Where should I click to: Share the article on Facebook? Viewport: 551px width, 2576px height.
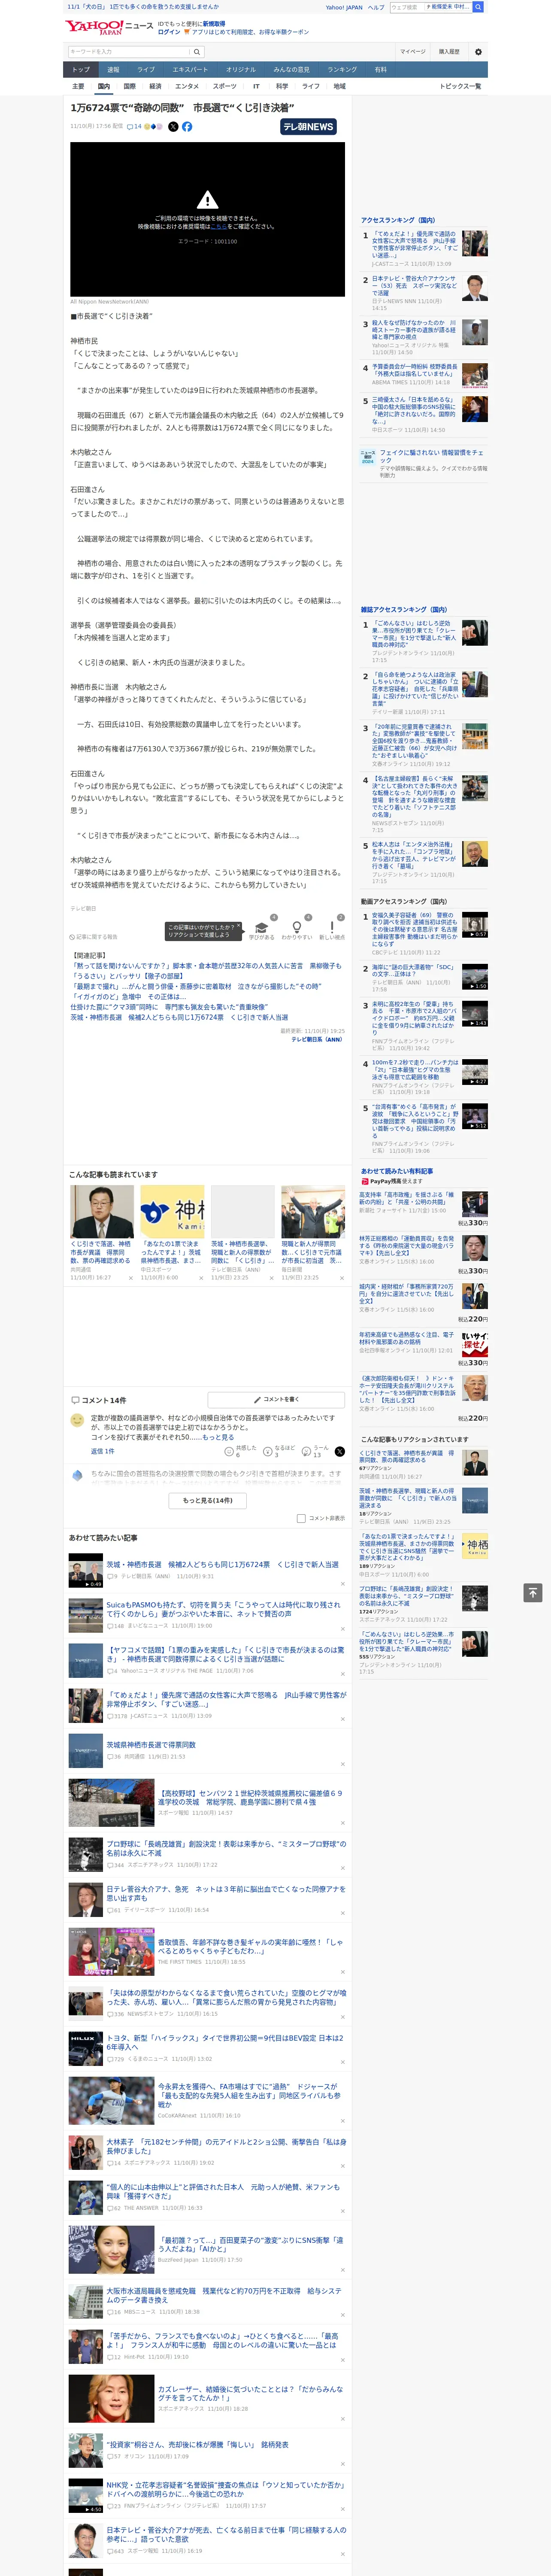[x=187, y=127]
